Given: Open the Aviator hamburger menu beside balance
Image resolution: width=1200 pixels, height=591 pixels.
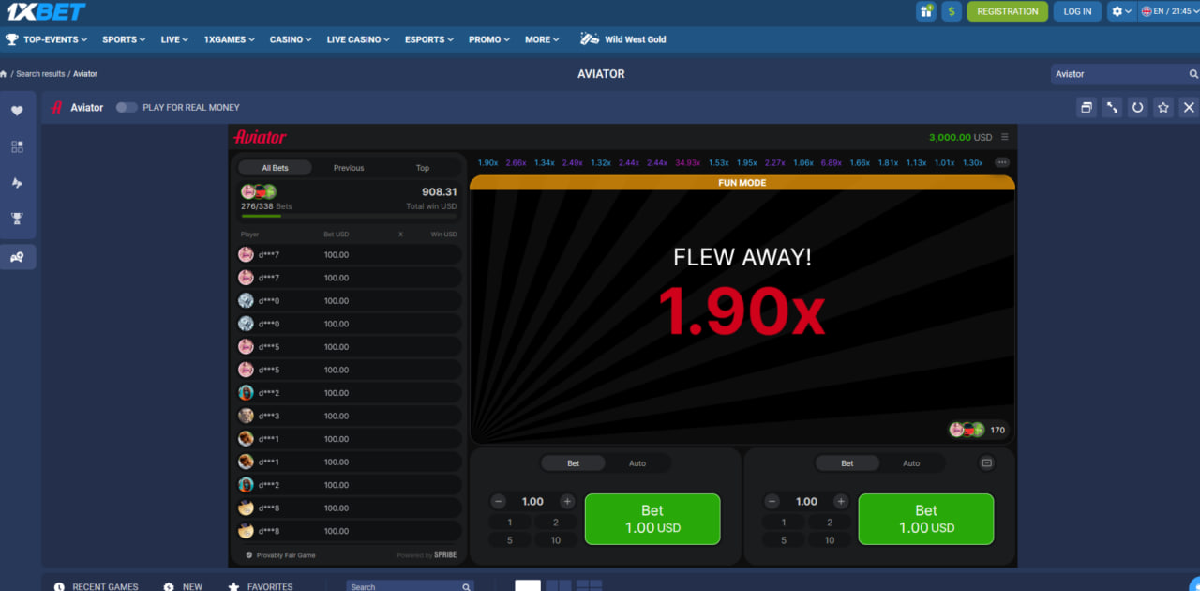Looking at the screenshot, I should pyautogui.click(x=1005, y=137).
